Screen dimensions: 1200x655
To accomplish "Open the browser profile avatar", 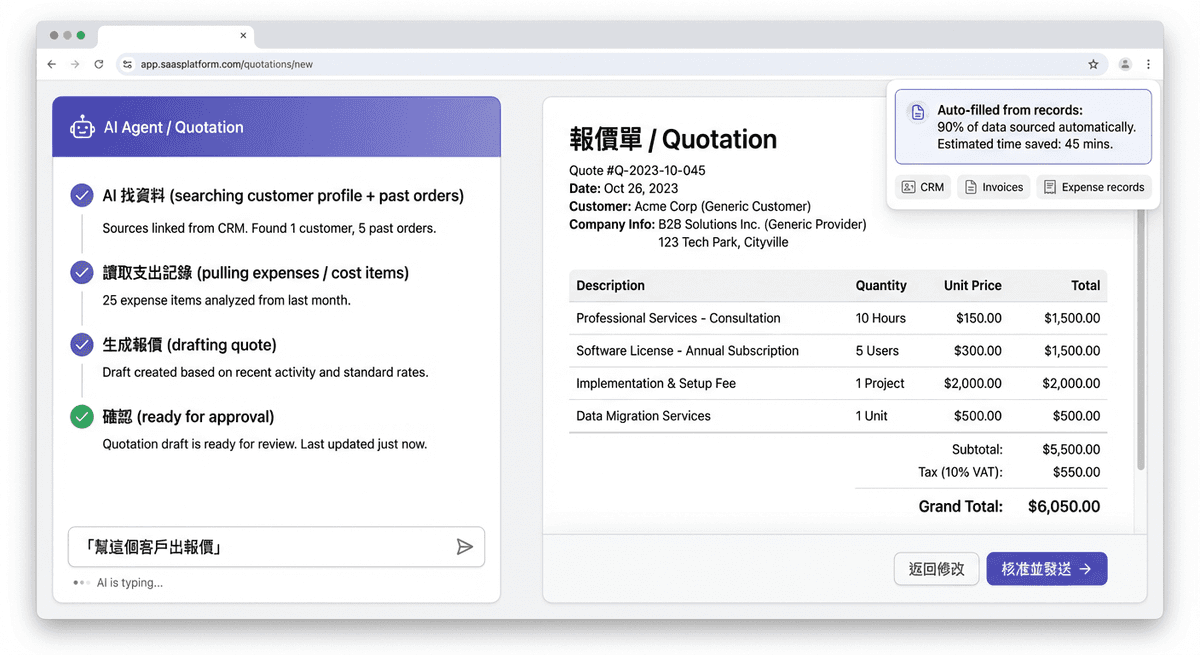I will (x=1125, y=64).
